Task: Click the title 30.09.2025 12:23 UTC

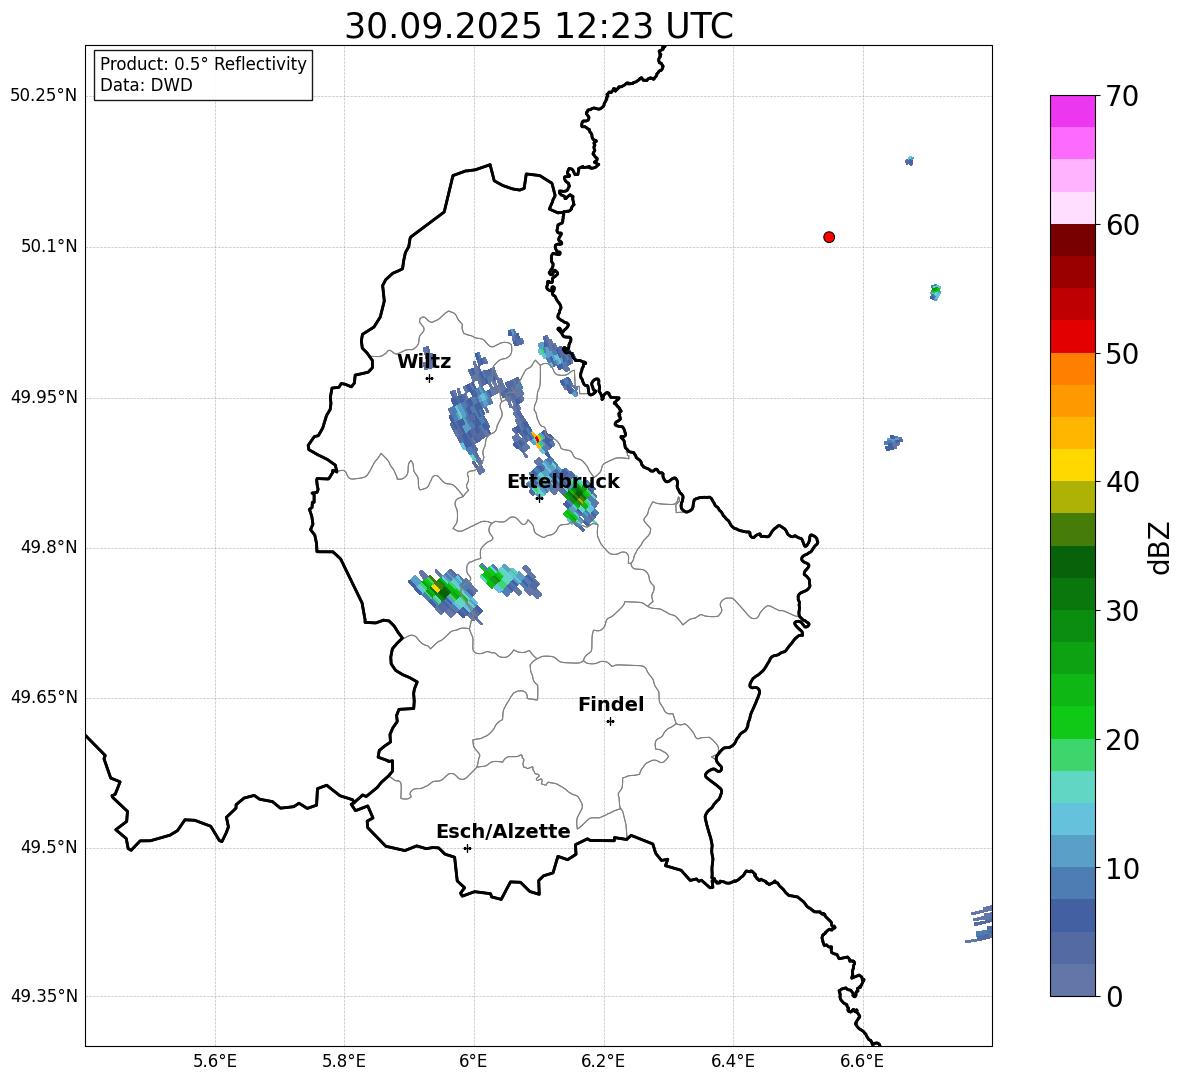Action: click(x=539, y=26)
